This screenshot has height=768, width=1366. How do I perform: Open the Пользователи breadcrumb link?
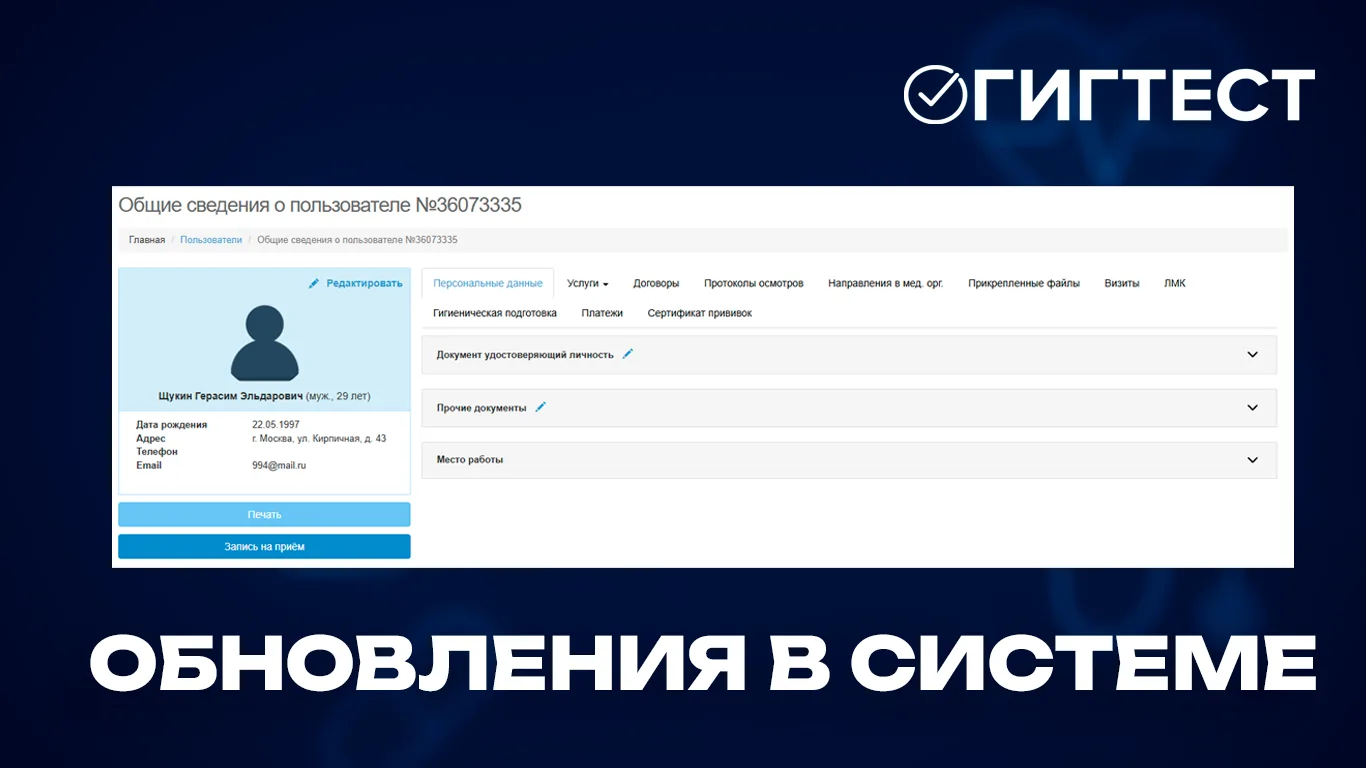[211, 240]
